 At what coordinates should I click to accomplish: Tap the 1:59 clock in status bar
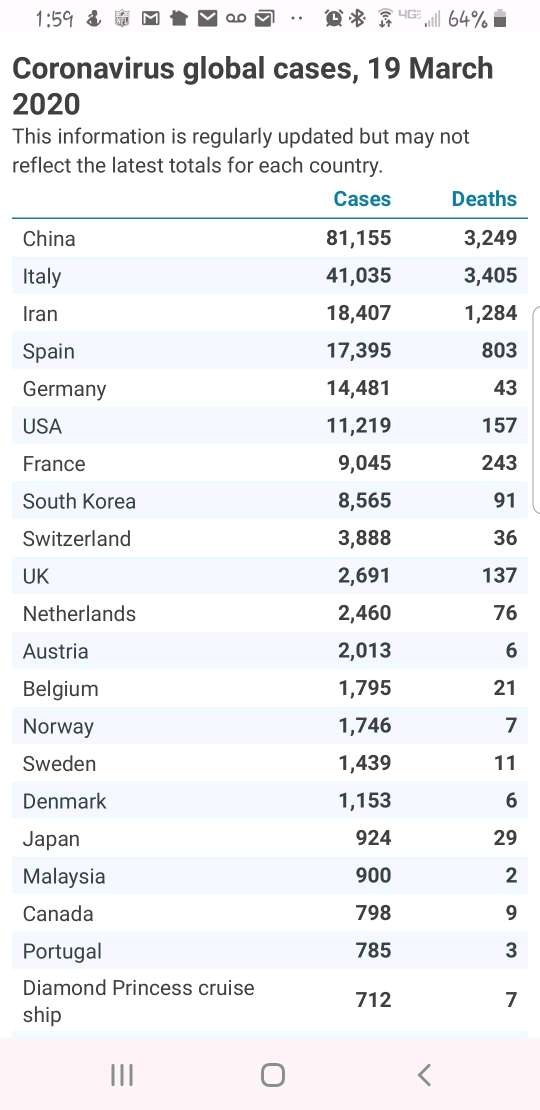(x=54, y=20)
